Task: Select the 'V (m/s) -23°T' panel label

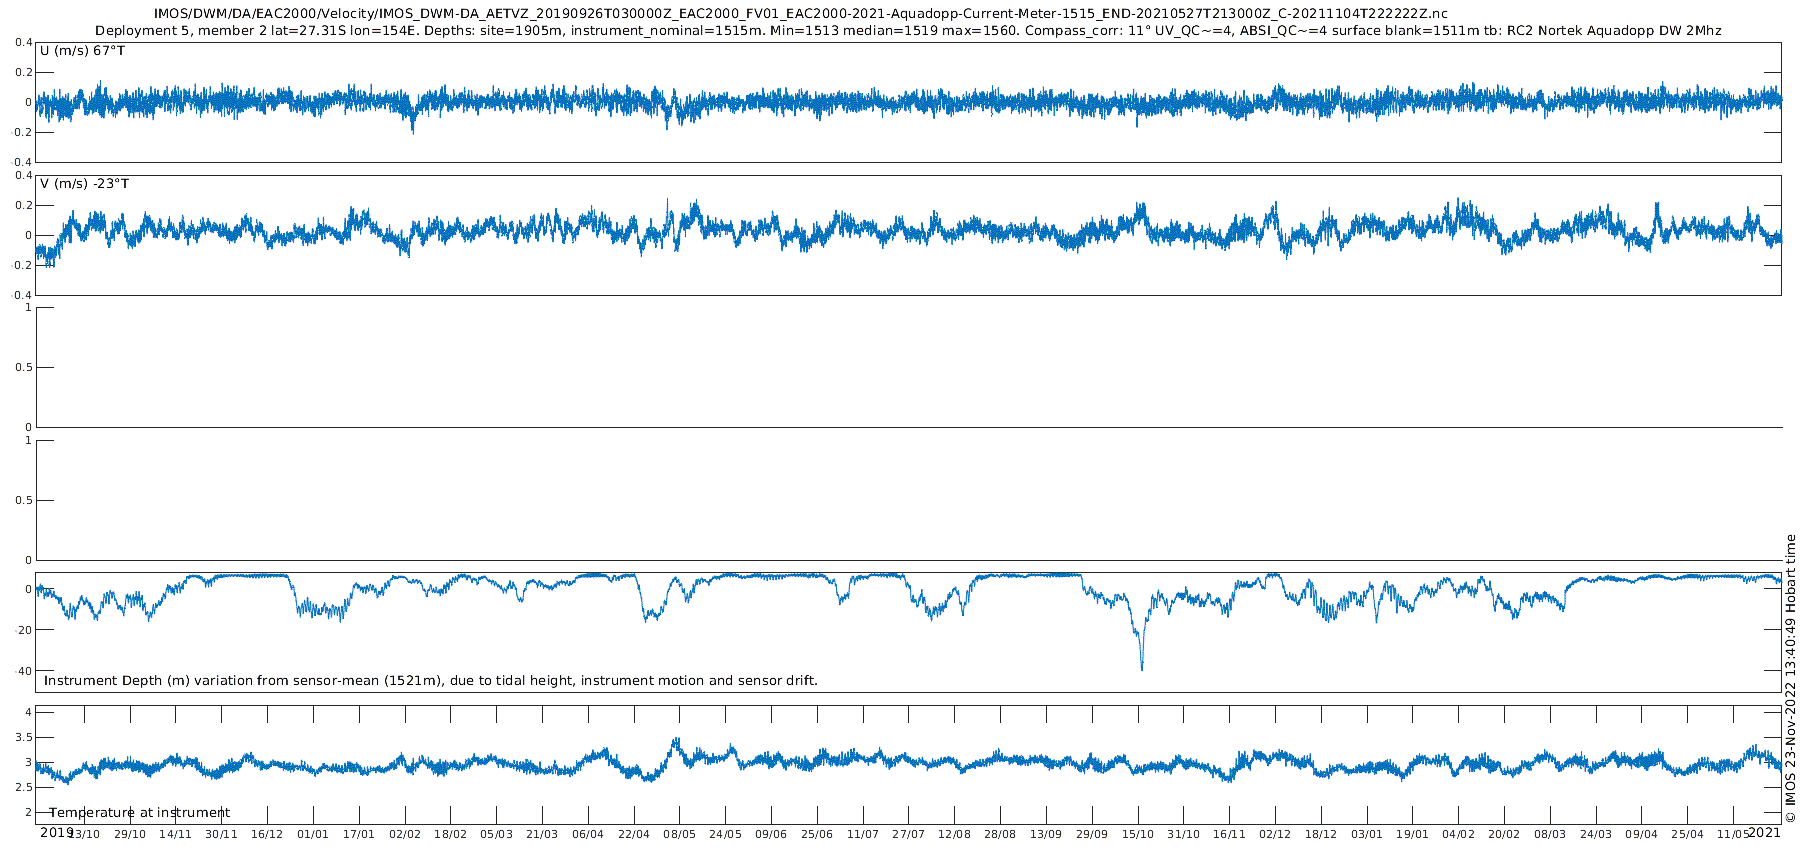Action: pos(84,184)
